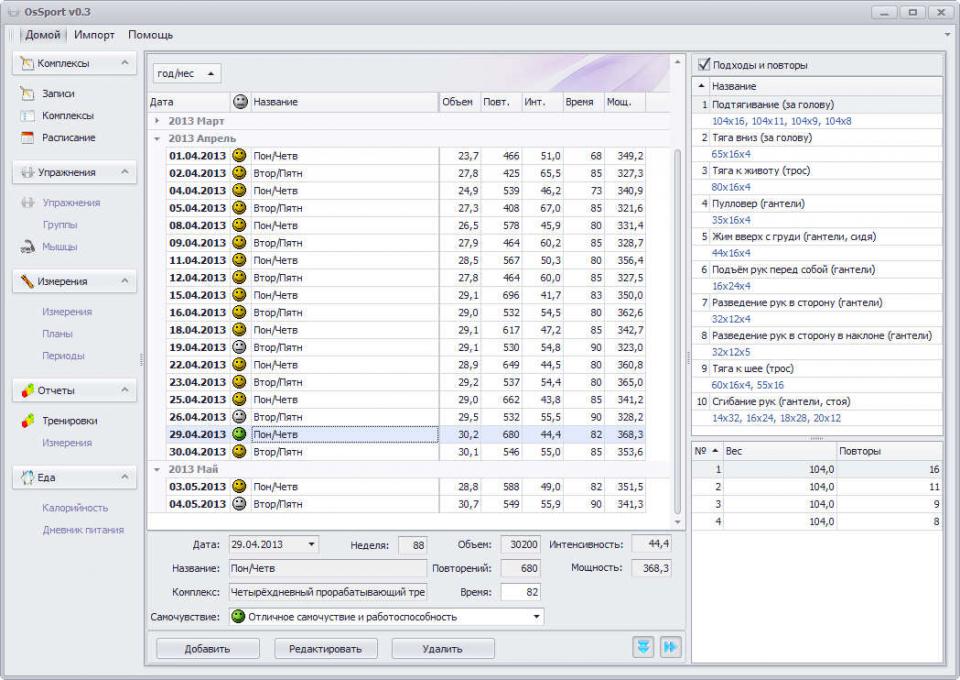Open the Расписание calendar icon
This screenshot has height=680, width=960.
tap(27, 138)
